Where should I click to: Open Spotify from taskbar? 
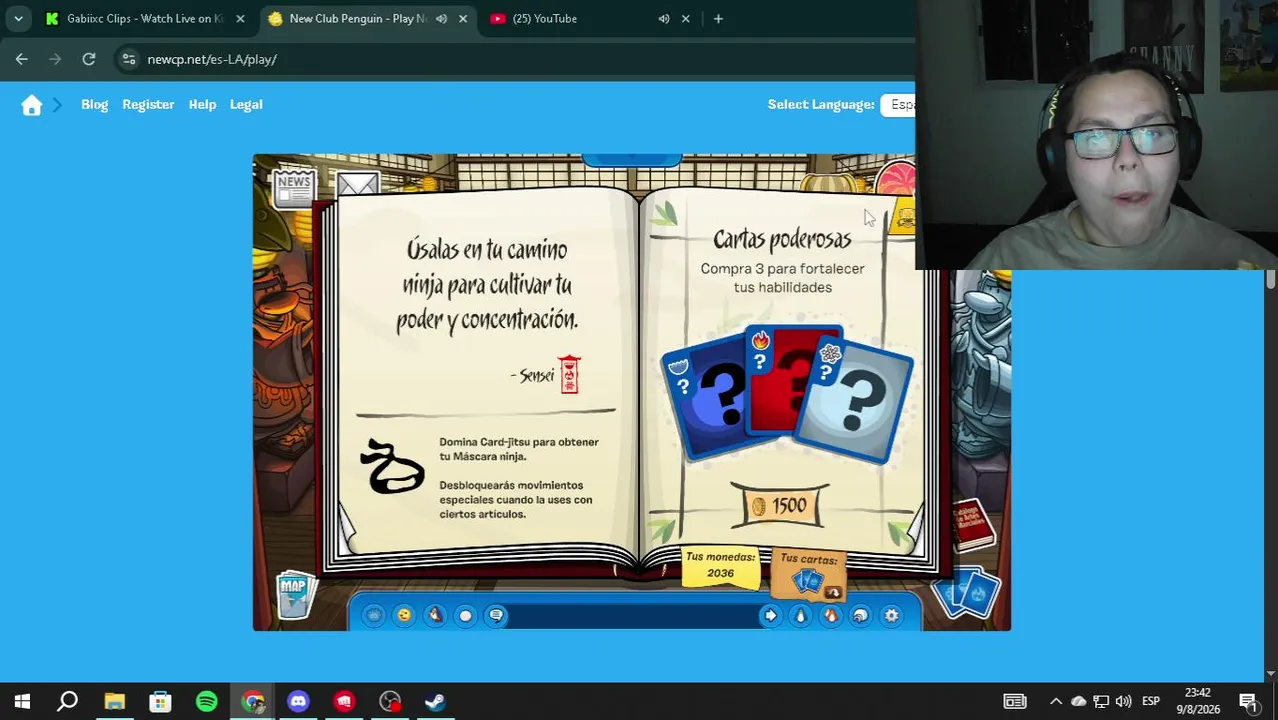pyautogui.click(x=206, y=701)
